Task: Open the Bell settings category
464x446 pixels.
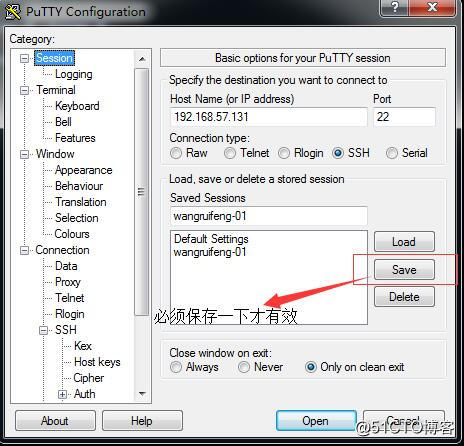Action: pos(63,122)
